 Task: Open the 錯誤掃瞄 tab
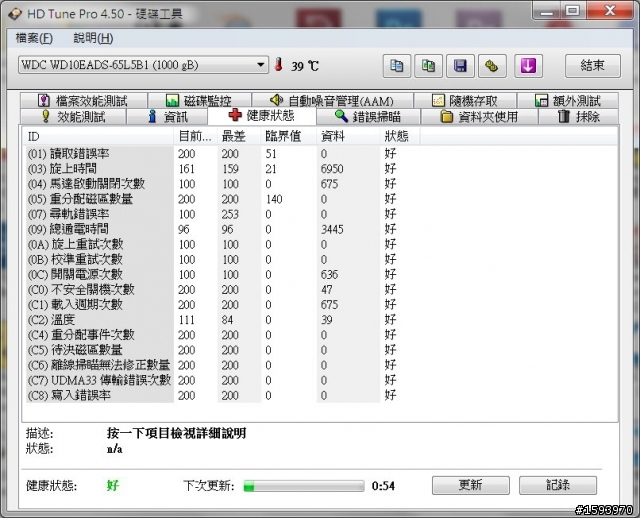tap(368, 117)
